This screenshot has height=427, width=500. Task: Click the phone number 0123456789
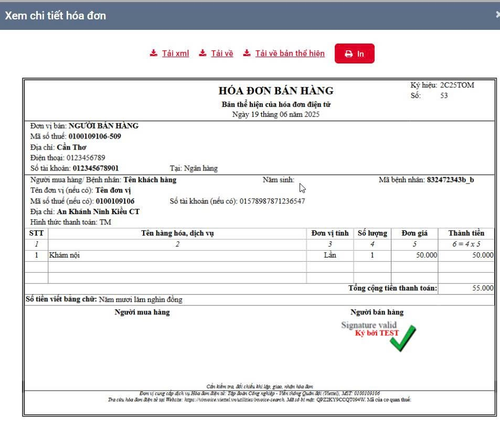pos(86,157)
